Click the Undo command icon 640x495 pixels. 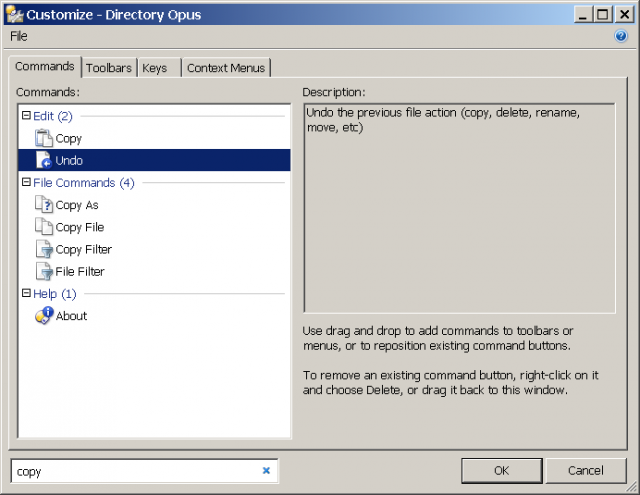(x=44, y=160)
